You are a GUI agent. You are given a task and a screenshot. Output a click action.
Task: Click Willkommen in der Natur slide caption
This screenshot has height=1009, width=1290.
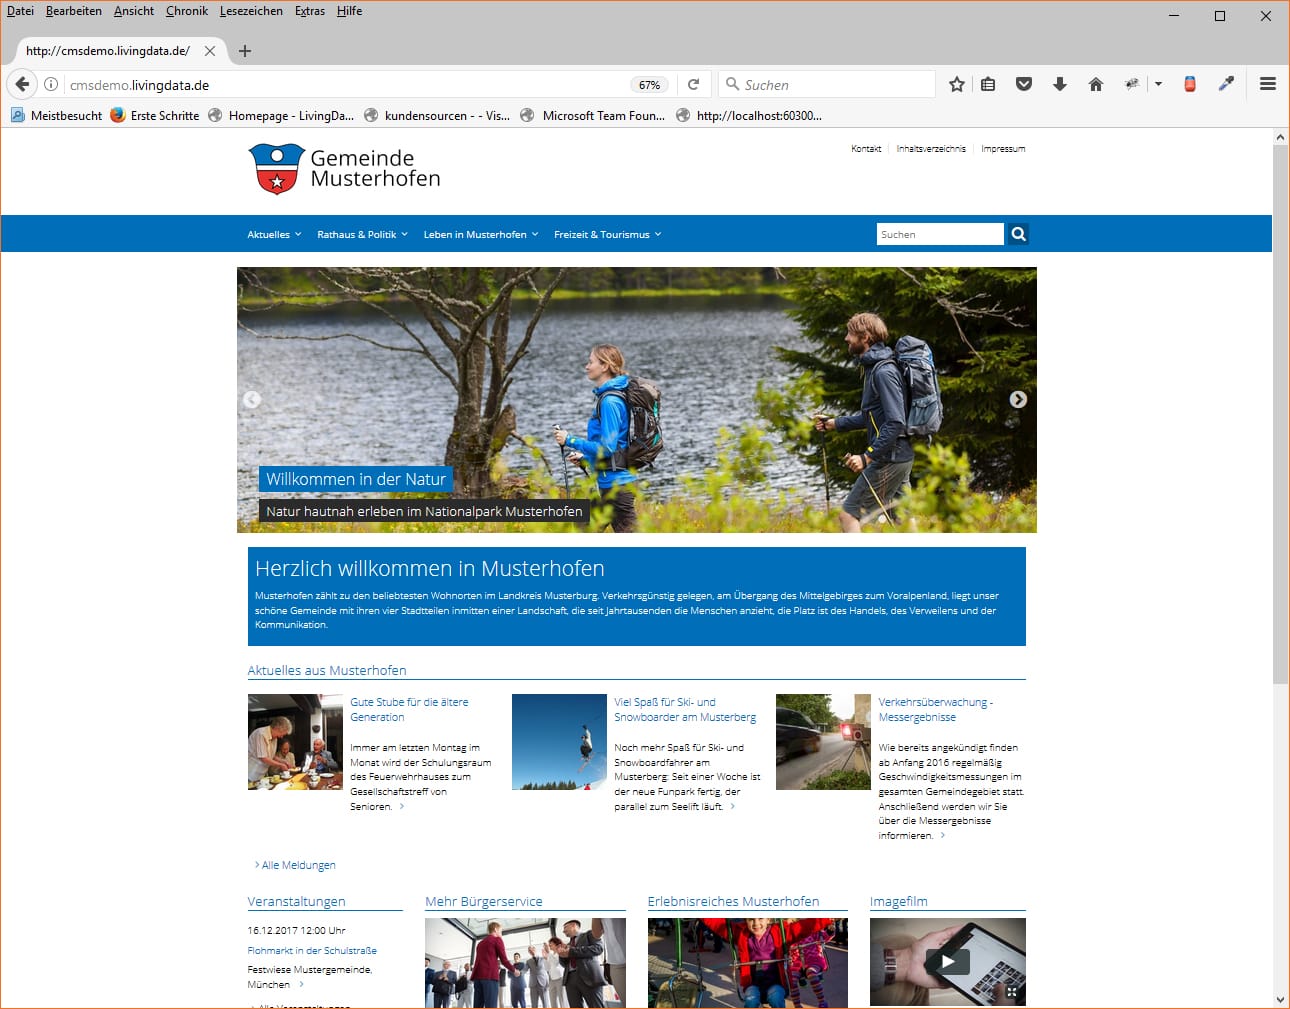pos(356,479)
